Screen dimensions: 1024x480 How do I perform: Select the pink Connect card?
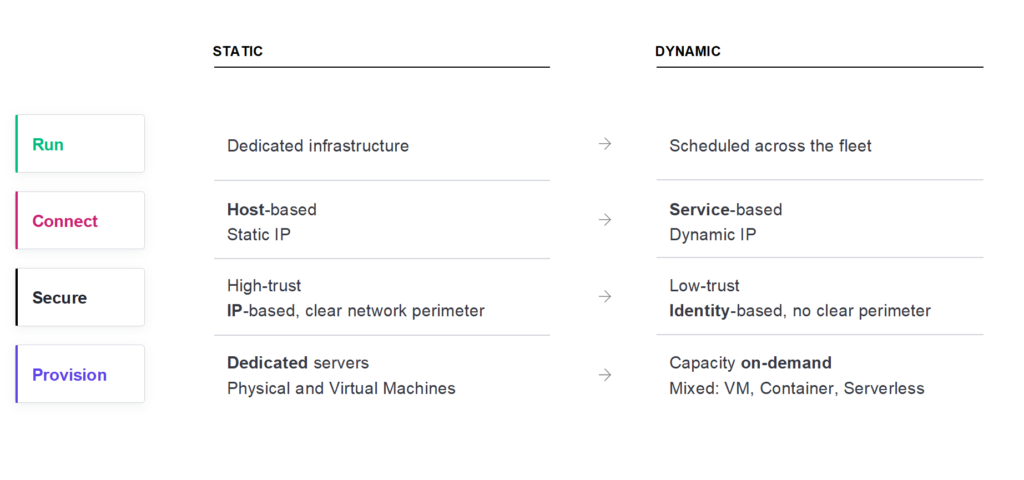click(x=80, y=220)
